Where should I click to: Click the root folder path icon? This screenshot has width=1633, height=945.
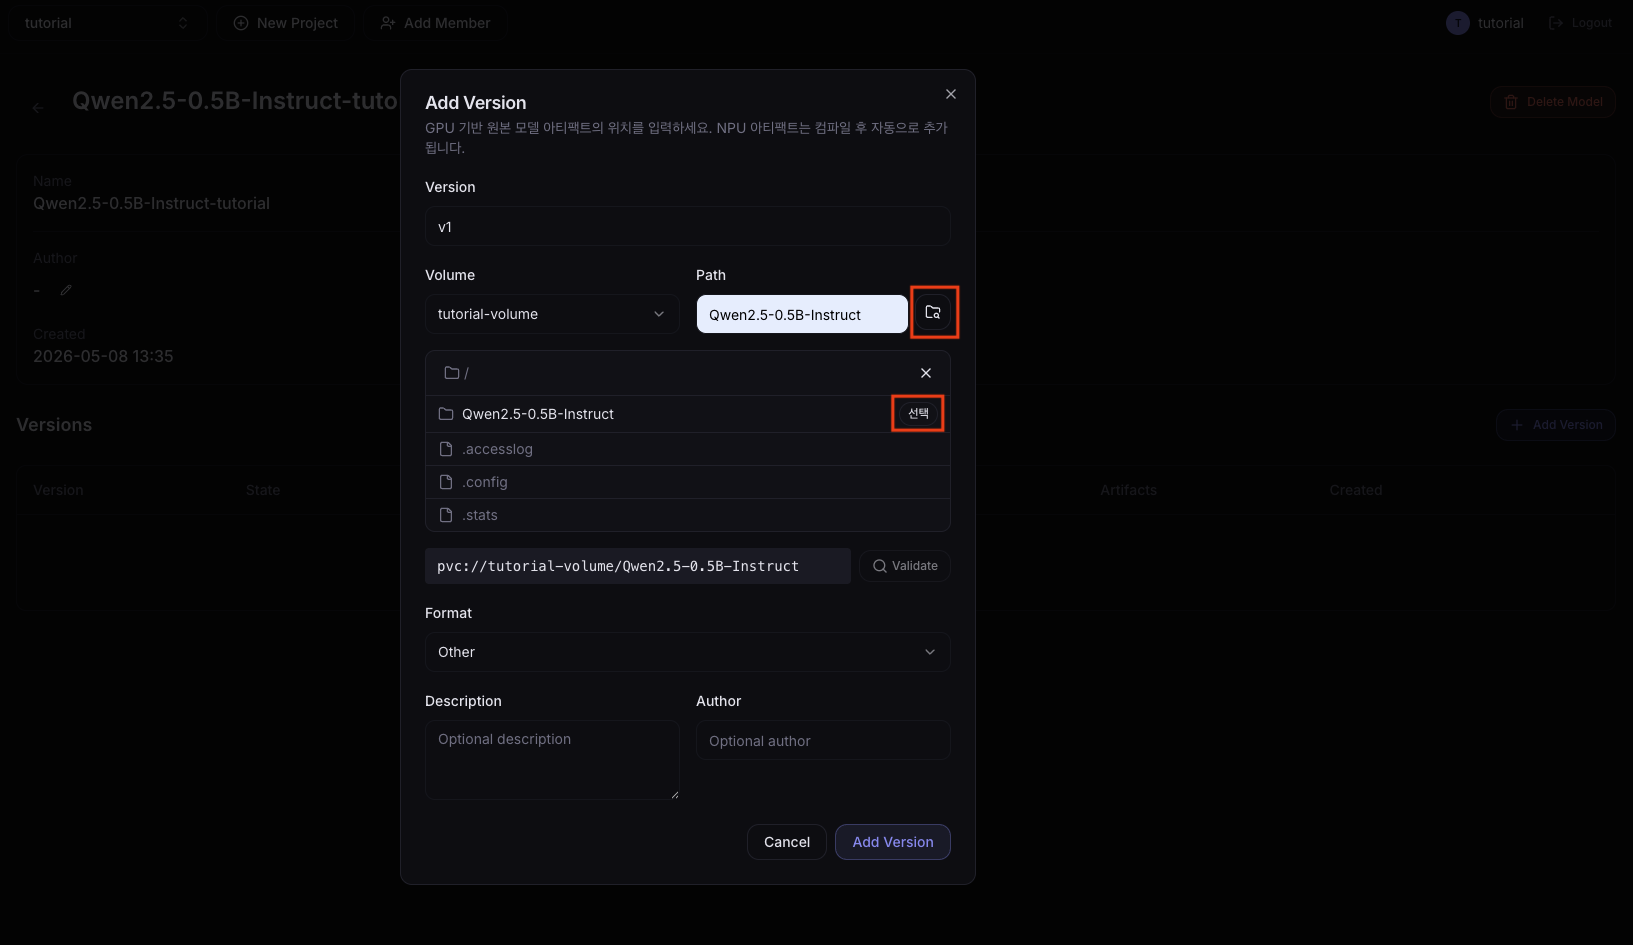coord(452,373)
